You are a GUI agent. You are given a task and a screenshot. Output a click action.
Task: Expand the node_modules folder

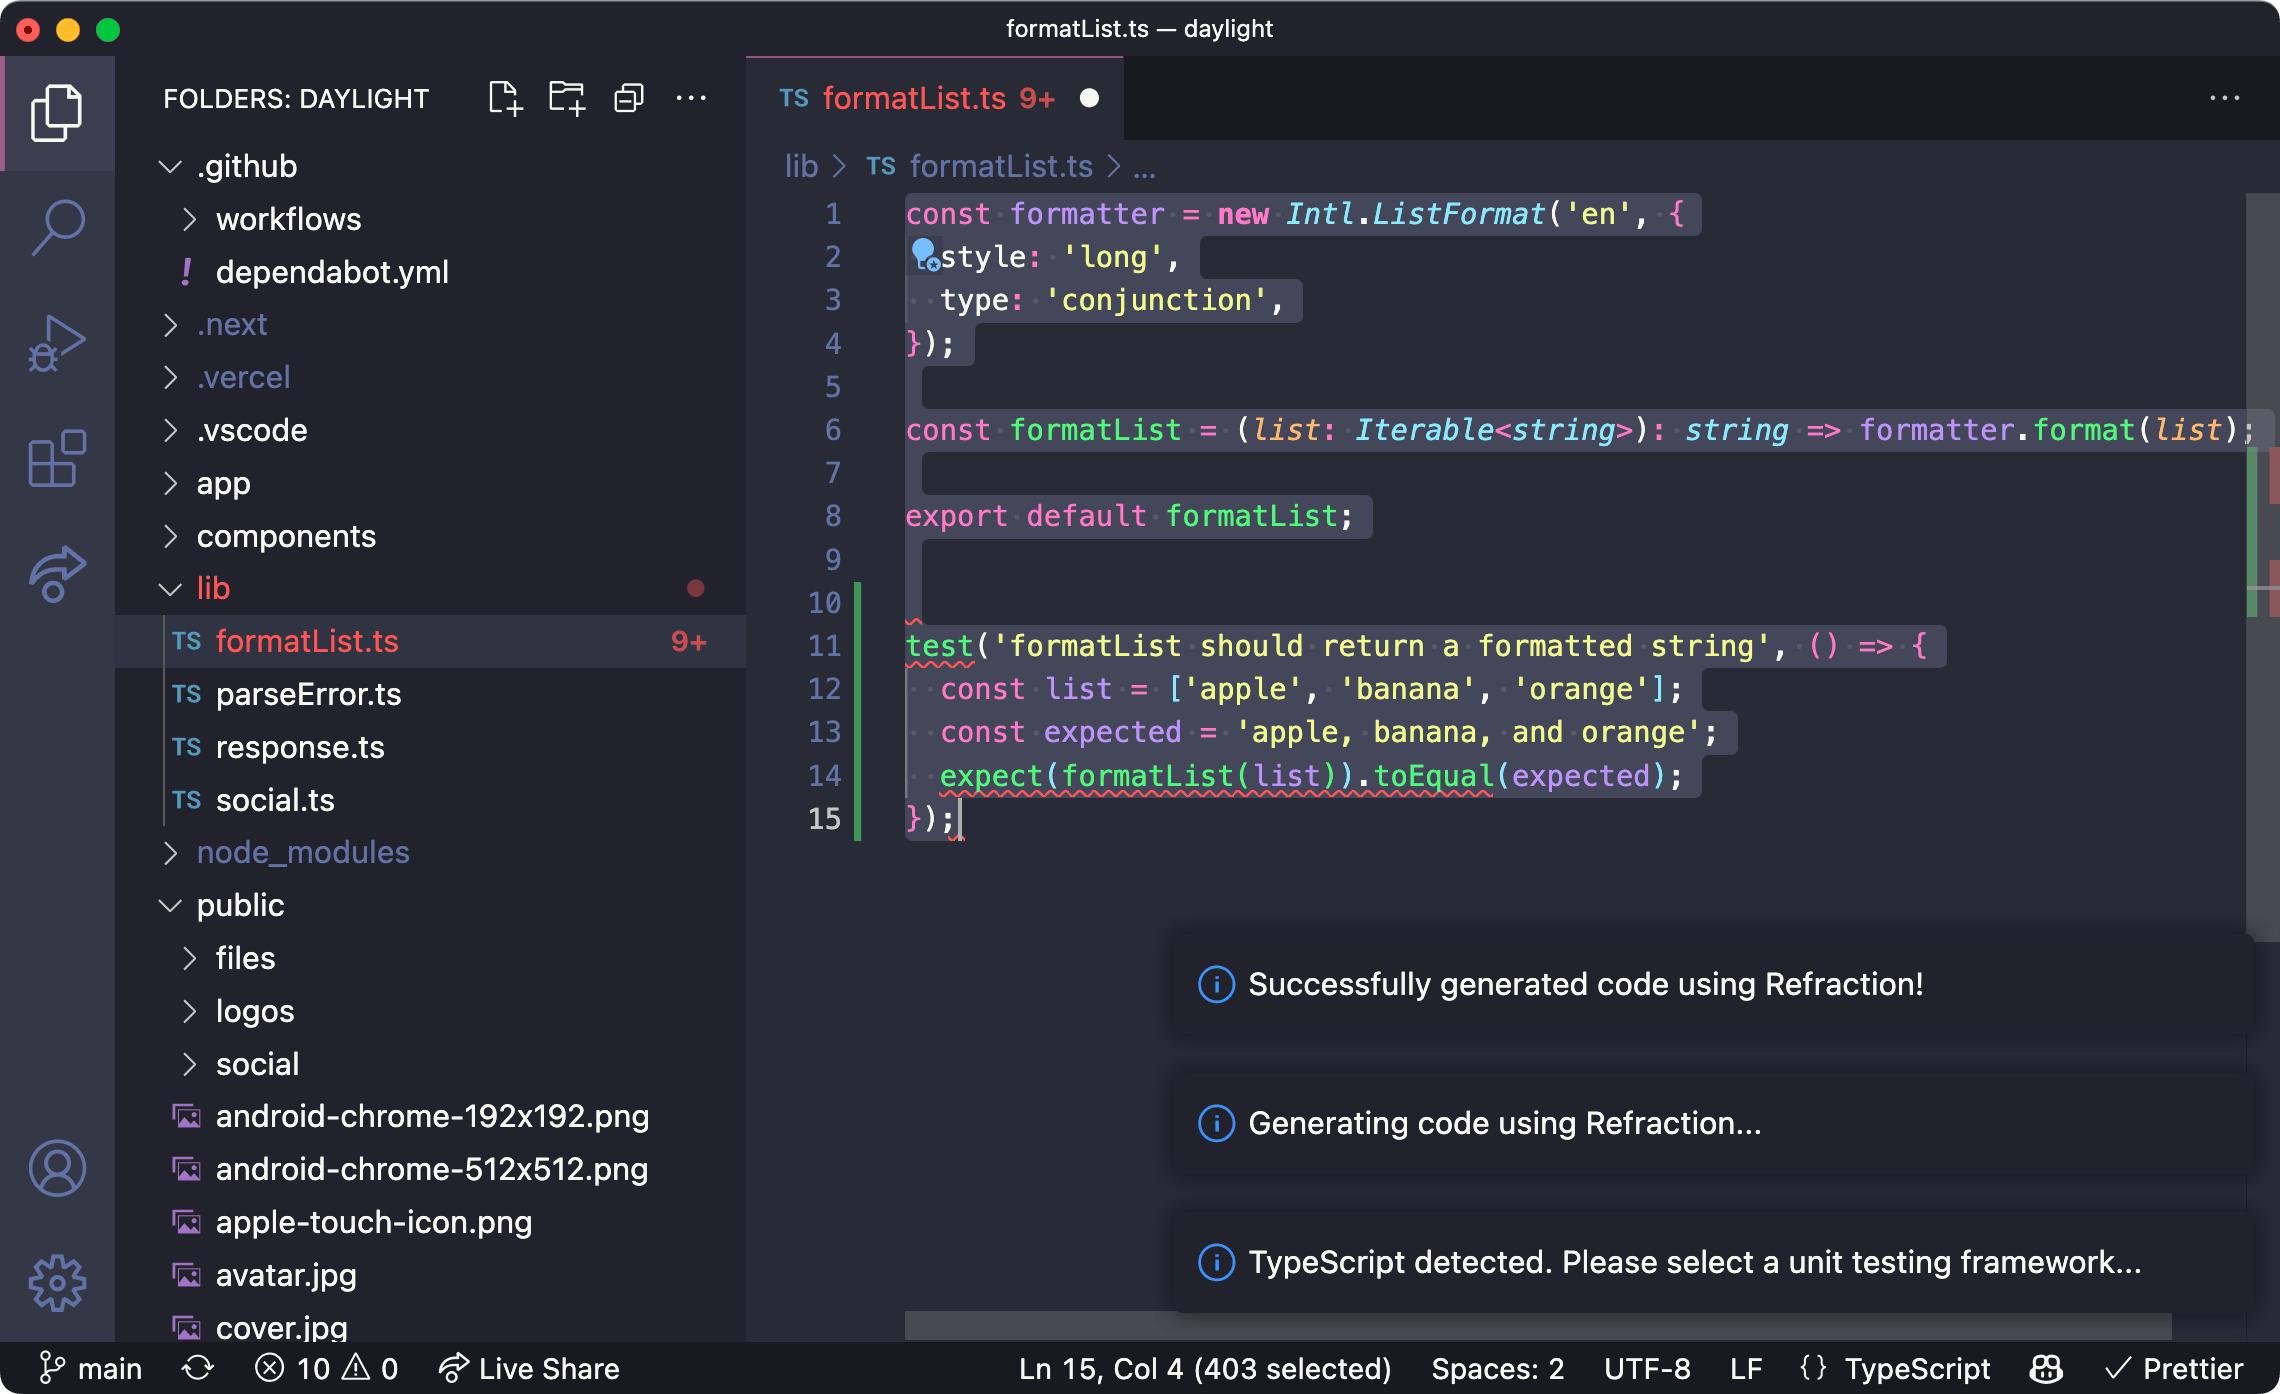click(303, 852)
